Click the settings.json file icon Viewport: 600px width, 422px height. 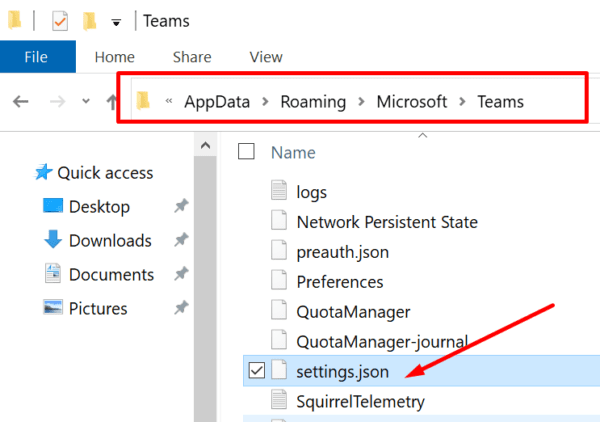279,369
